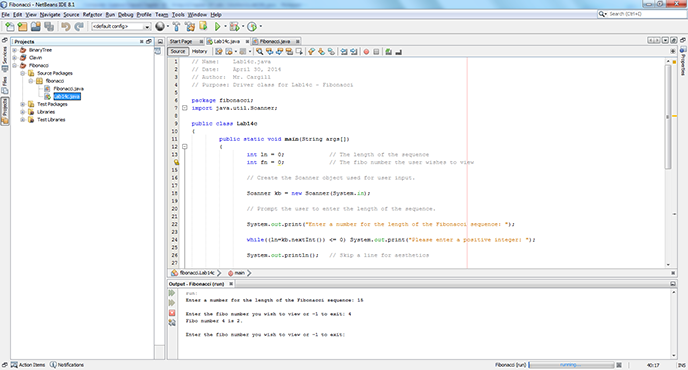Click the Last Edit icon in the editor toolbar

click(x=219, y=52)
